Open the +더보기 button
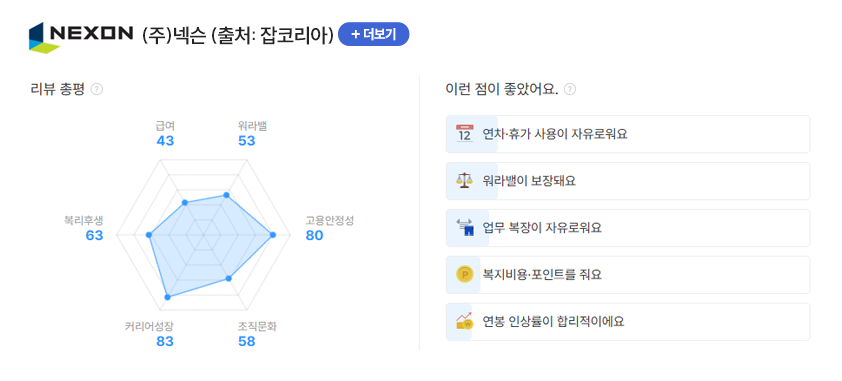Screen dimensions: 842x381 374,34
